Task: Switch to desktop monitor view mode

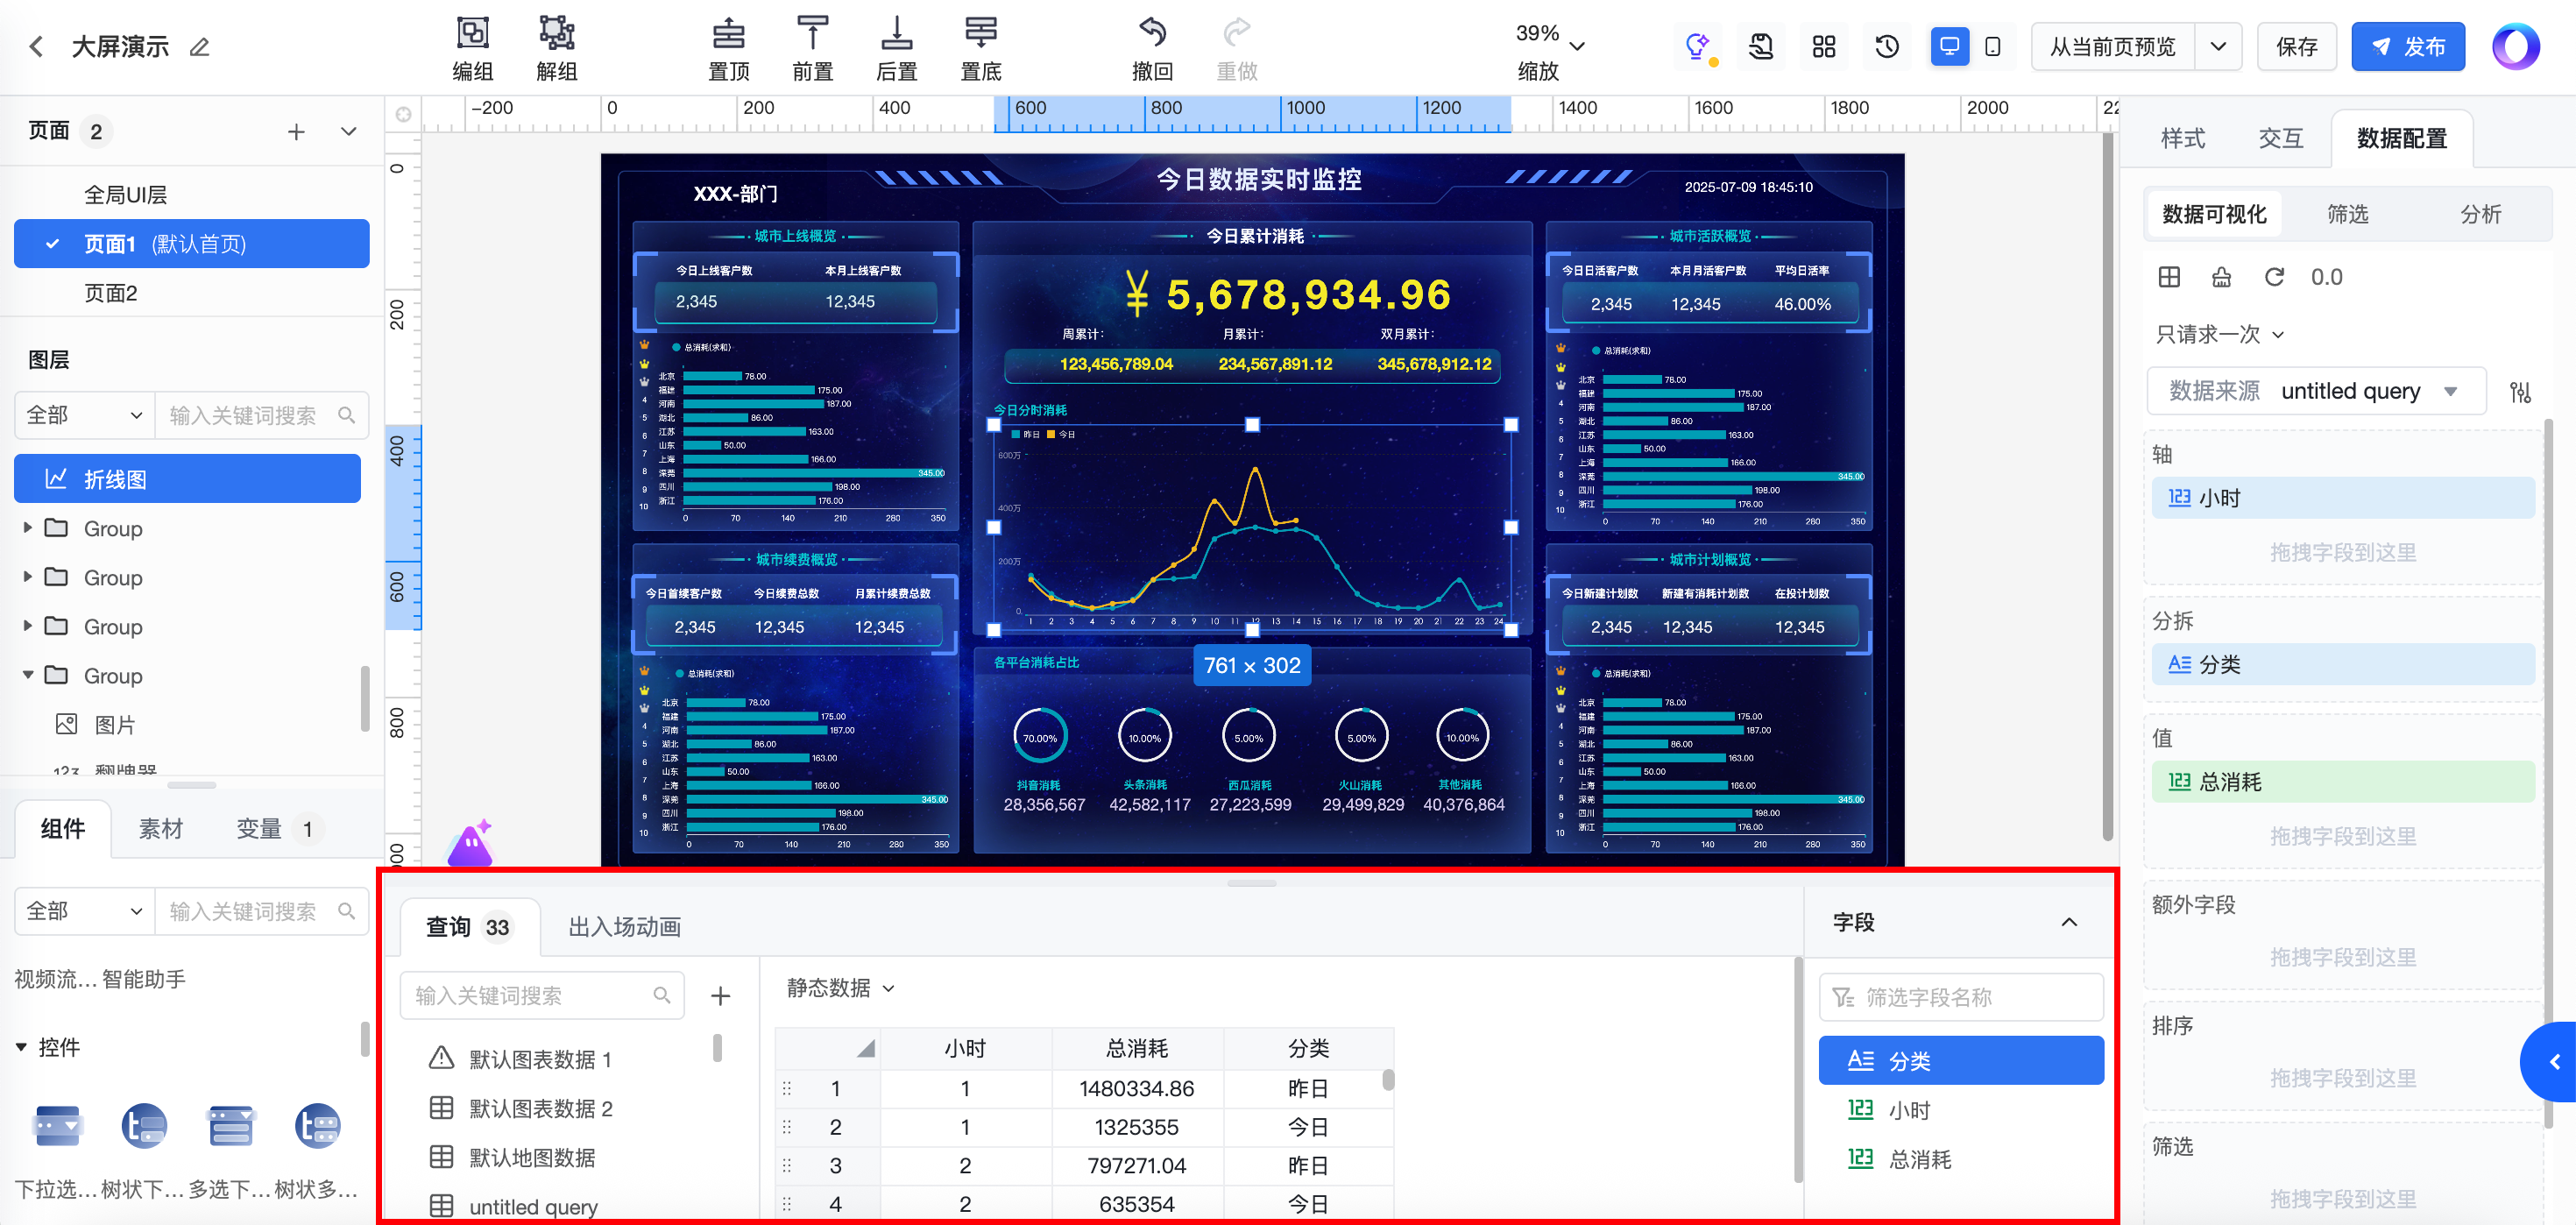Action: coord(1949,47)
